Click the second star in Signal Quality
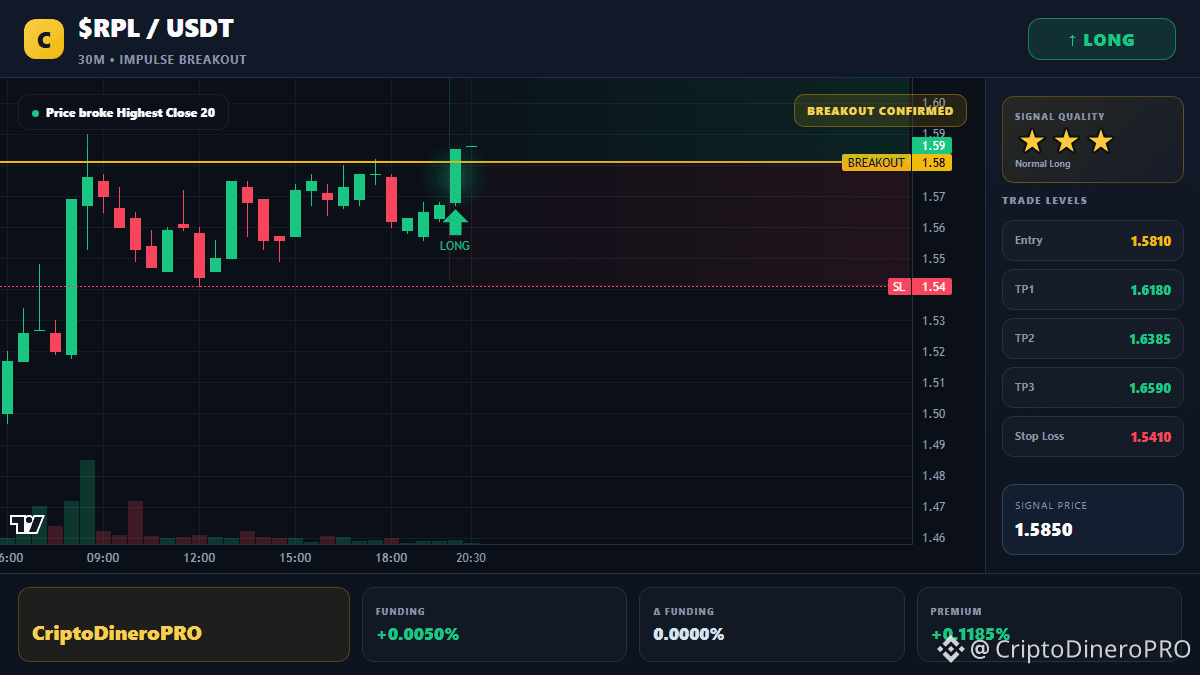1200x675 pixels. point(1066,141)
